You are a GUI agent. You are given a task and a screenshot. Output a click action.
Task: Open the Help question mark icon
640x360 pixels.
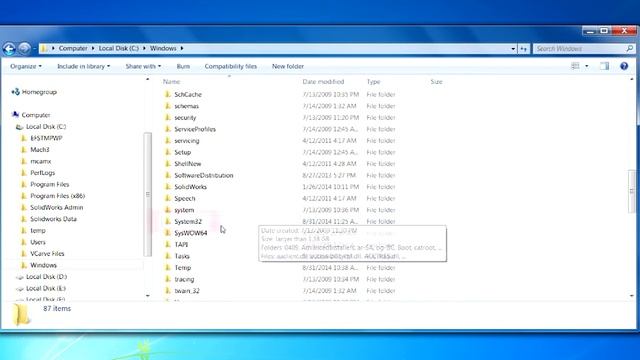click(624, 66)
